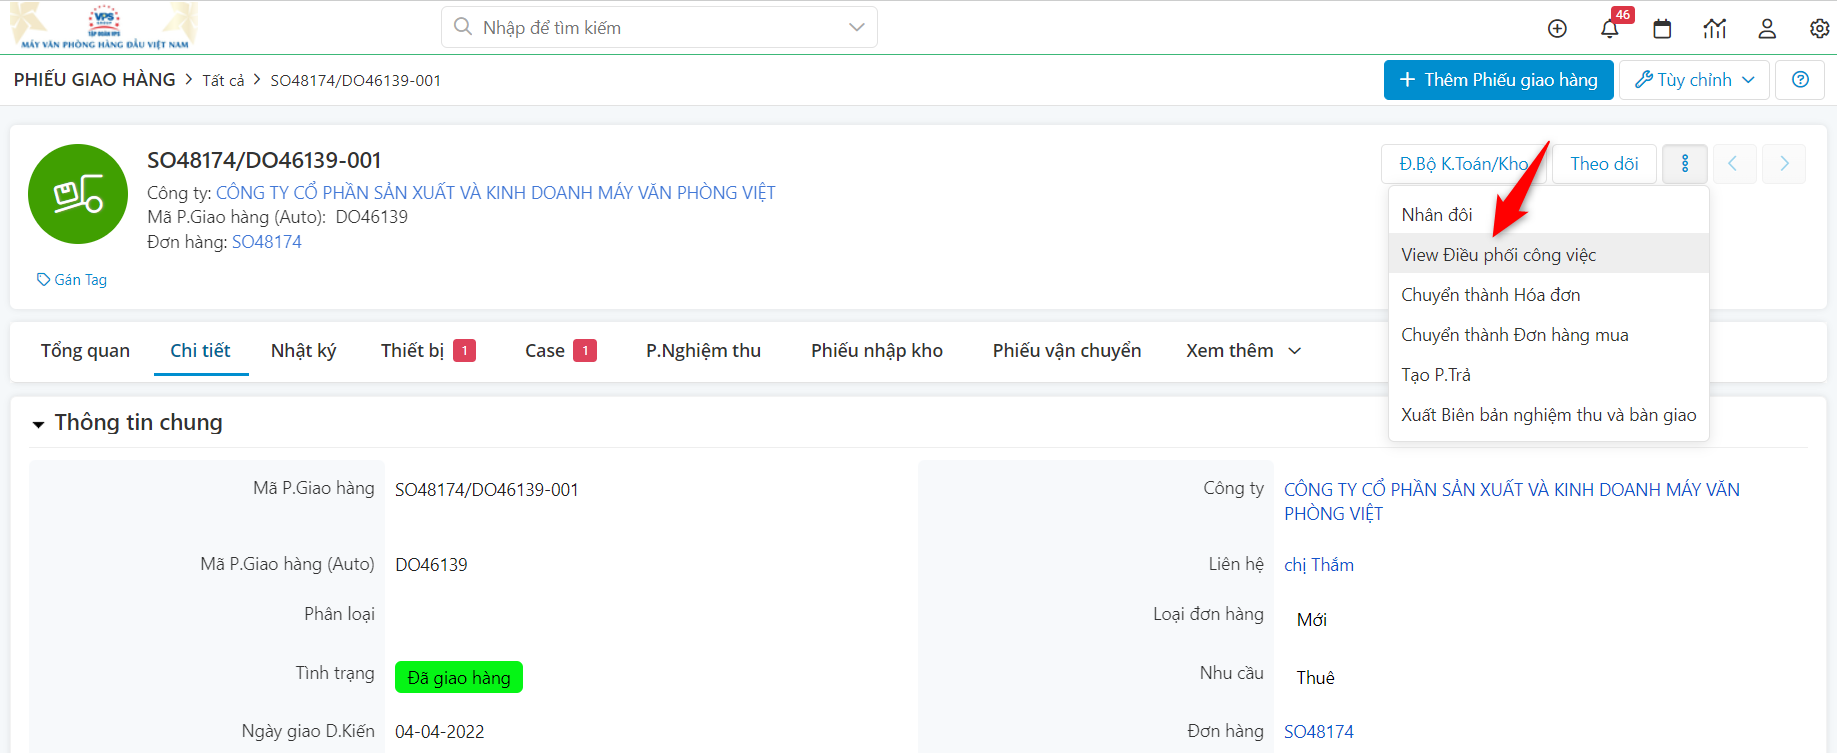The image size is (1837, 753).
Task: Click the Mã P.Giao hàng value SO48174/DO46139-001
Action: point(487,490)
